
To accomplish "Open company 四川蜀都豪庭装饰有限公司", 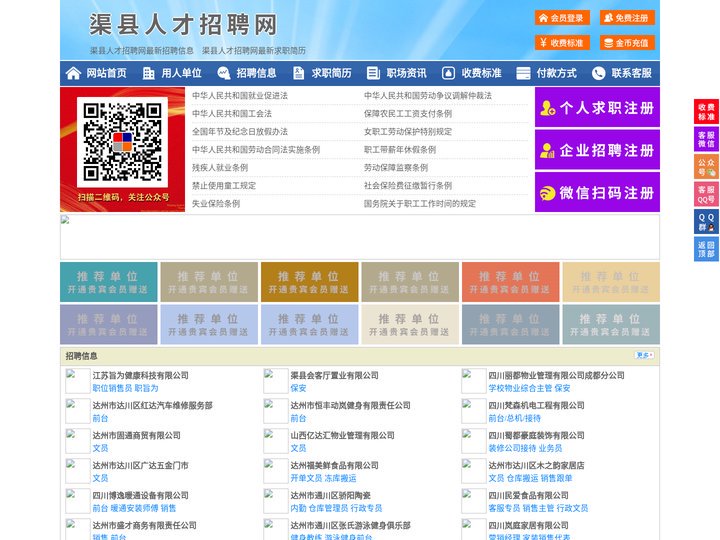I will [536, 435].
